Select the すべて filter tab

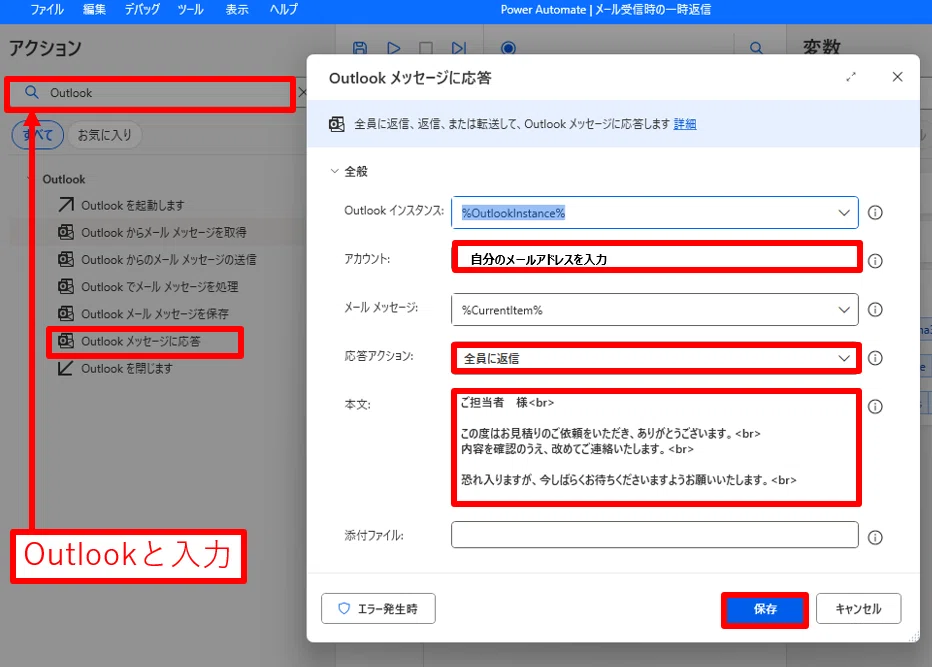coord(37,135)
